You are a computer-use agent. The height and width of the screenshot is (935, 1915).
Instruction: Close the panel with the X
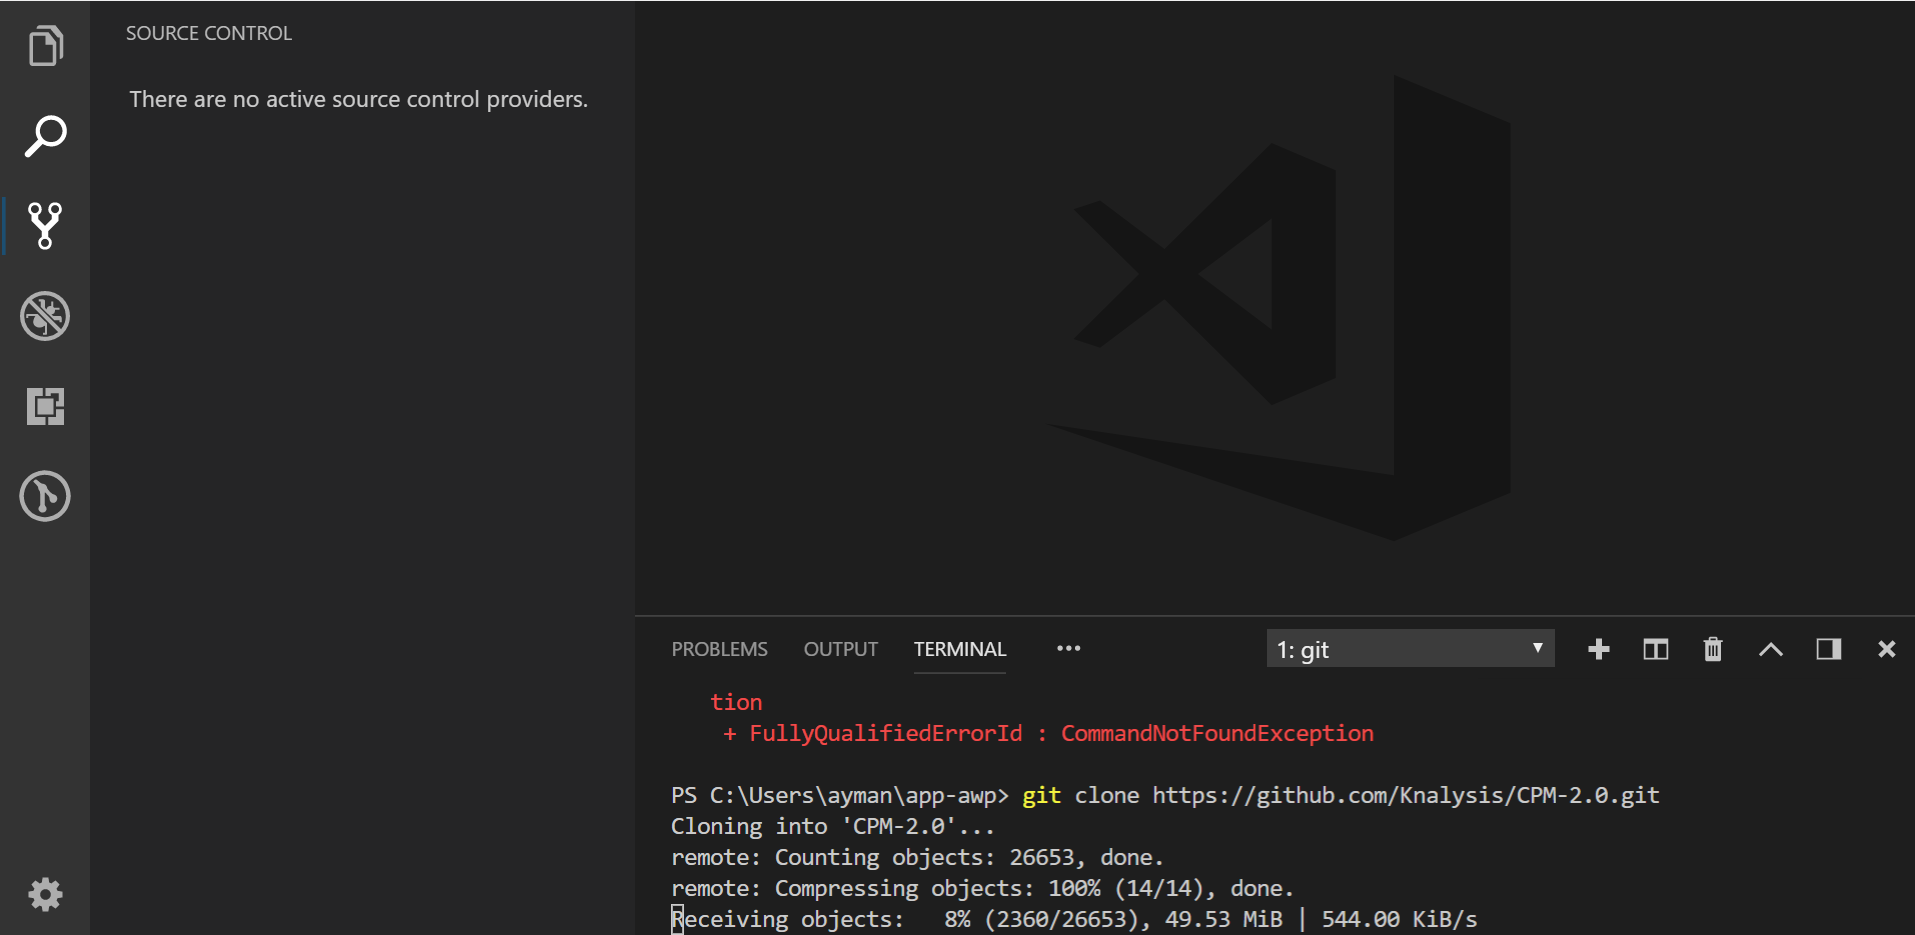tap(1886, 649)
